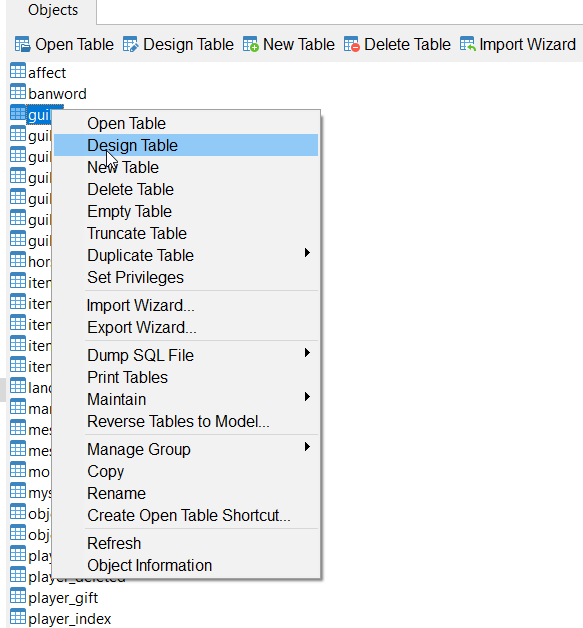583x628 pixels.
Task: Select the player_index table
Action: (x=69, y=618)
